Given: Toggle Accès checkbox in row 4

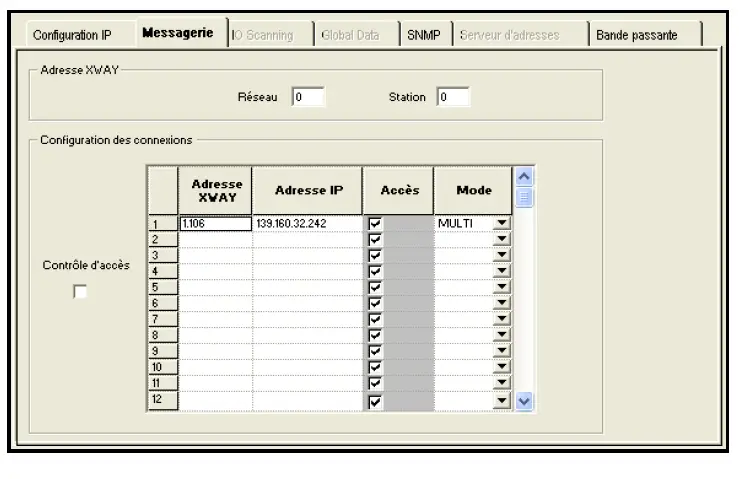Looking at the screenshot, I should [375, 272].
